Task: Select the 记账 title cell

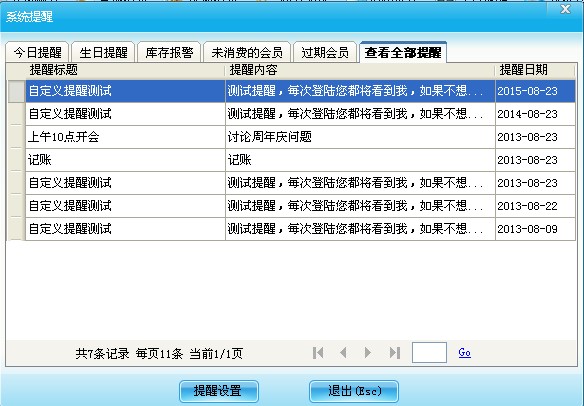Action: tap(125, 160)
